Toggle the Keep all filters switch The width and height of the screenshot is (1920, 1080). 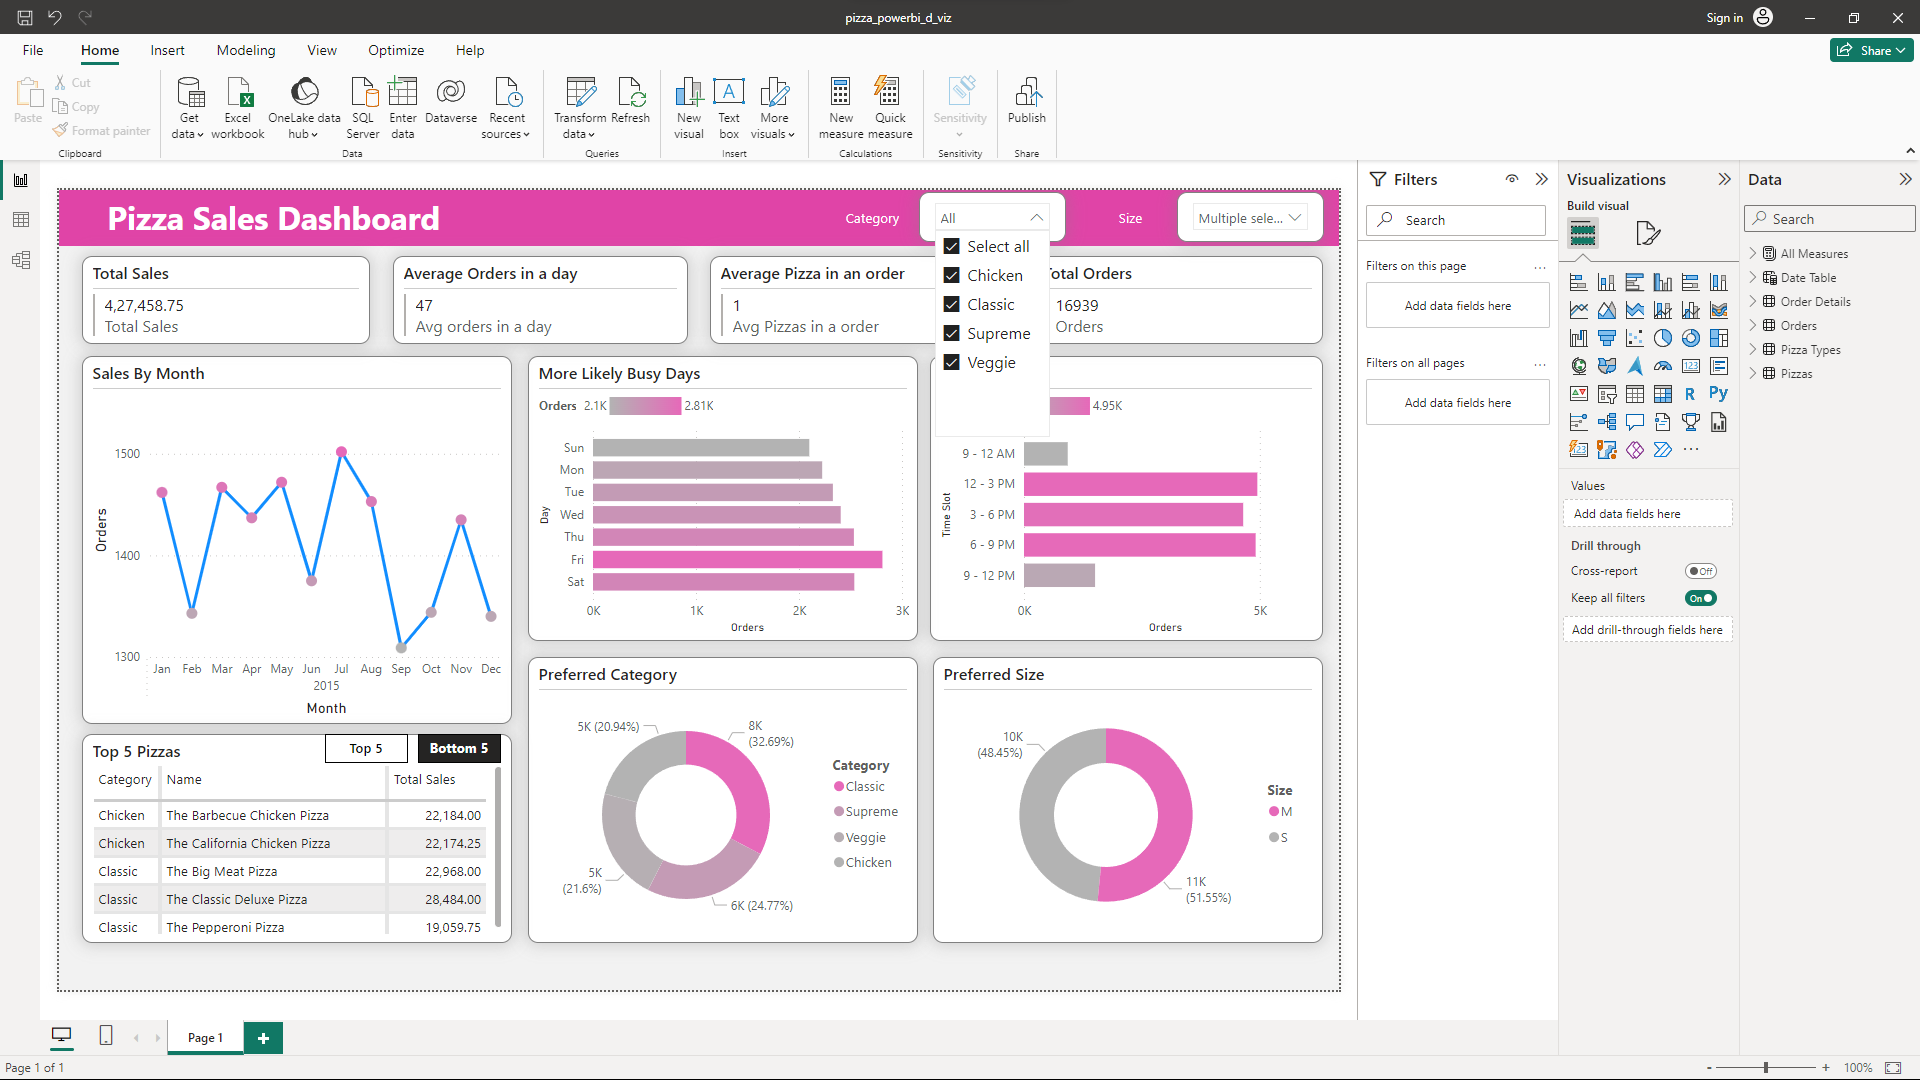[x=1700, y=598]
